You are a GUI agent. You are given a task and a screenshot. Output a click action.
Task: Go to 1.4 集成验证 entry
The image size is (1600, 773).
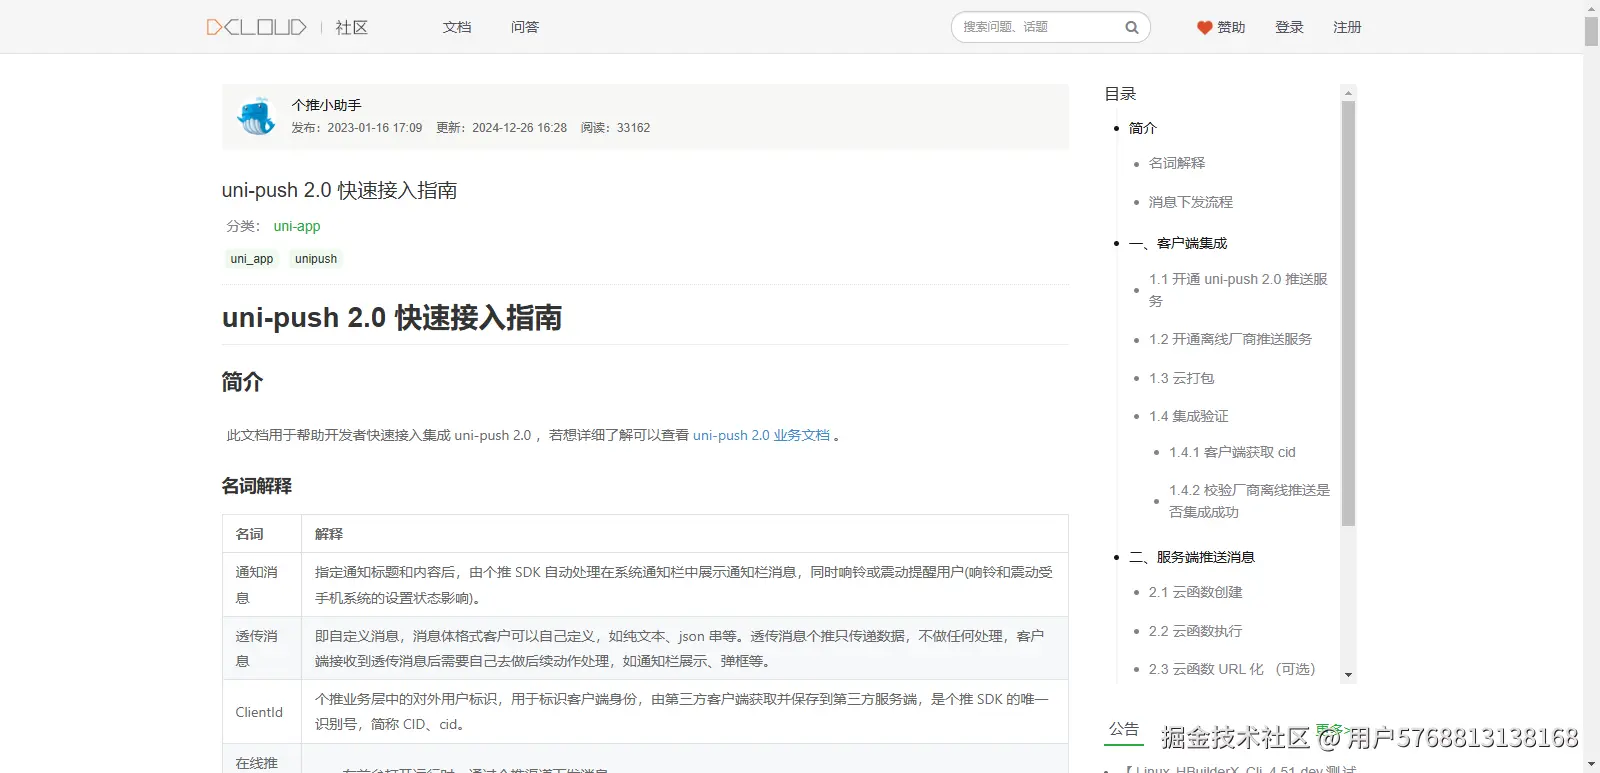click(1188, 416)
